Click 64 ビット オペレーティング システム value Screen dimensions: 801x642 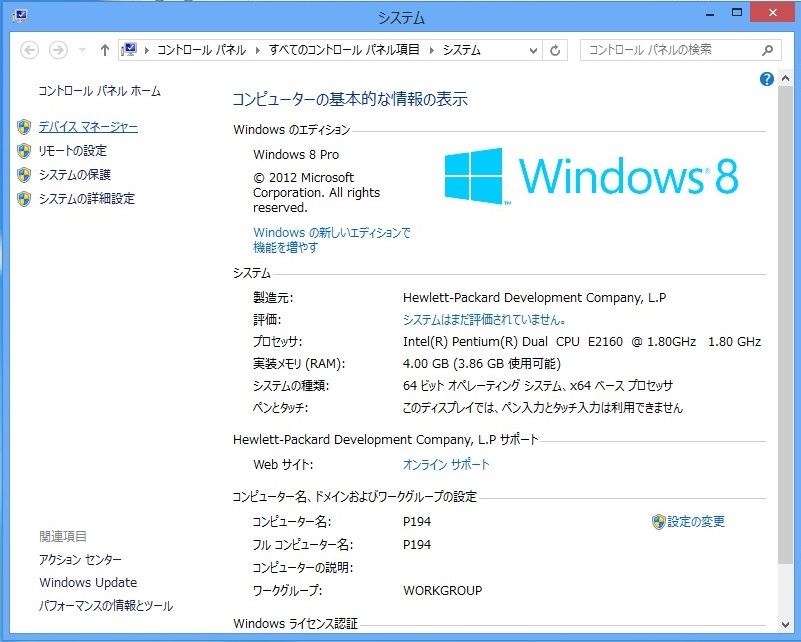click(x=537, y=386)
